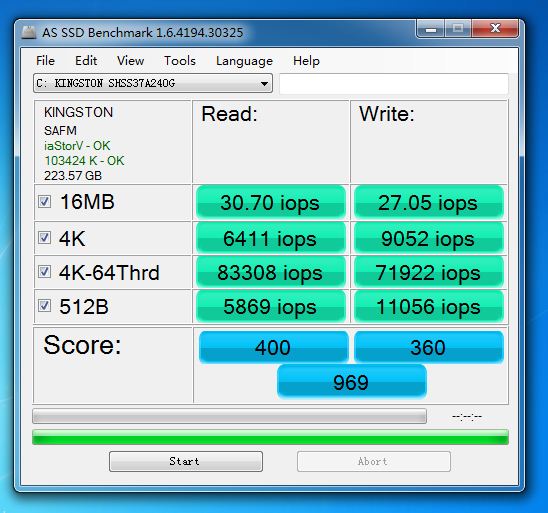Uncheck the 16MB test checkbox
Viewport: 548px width, 513px height.
pyautogui.click(x=44, y=202)
